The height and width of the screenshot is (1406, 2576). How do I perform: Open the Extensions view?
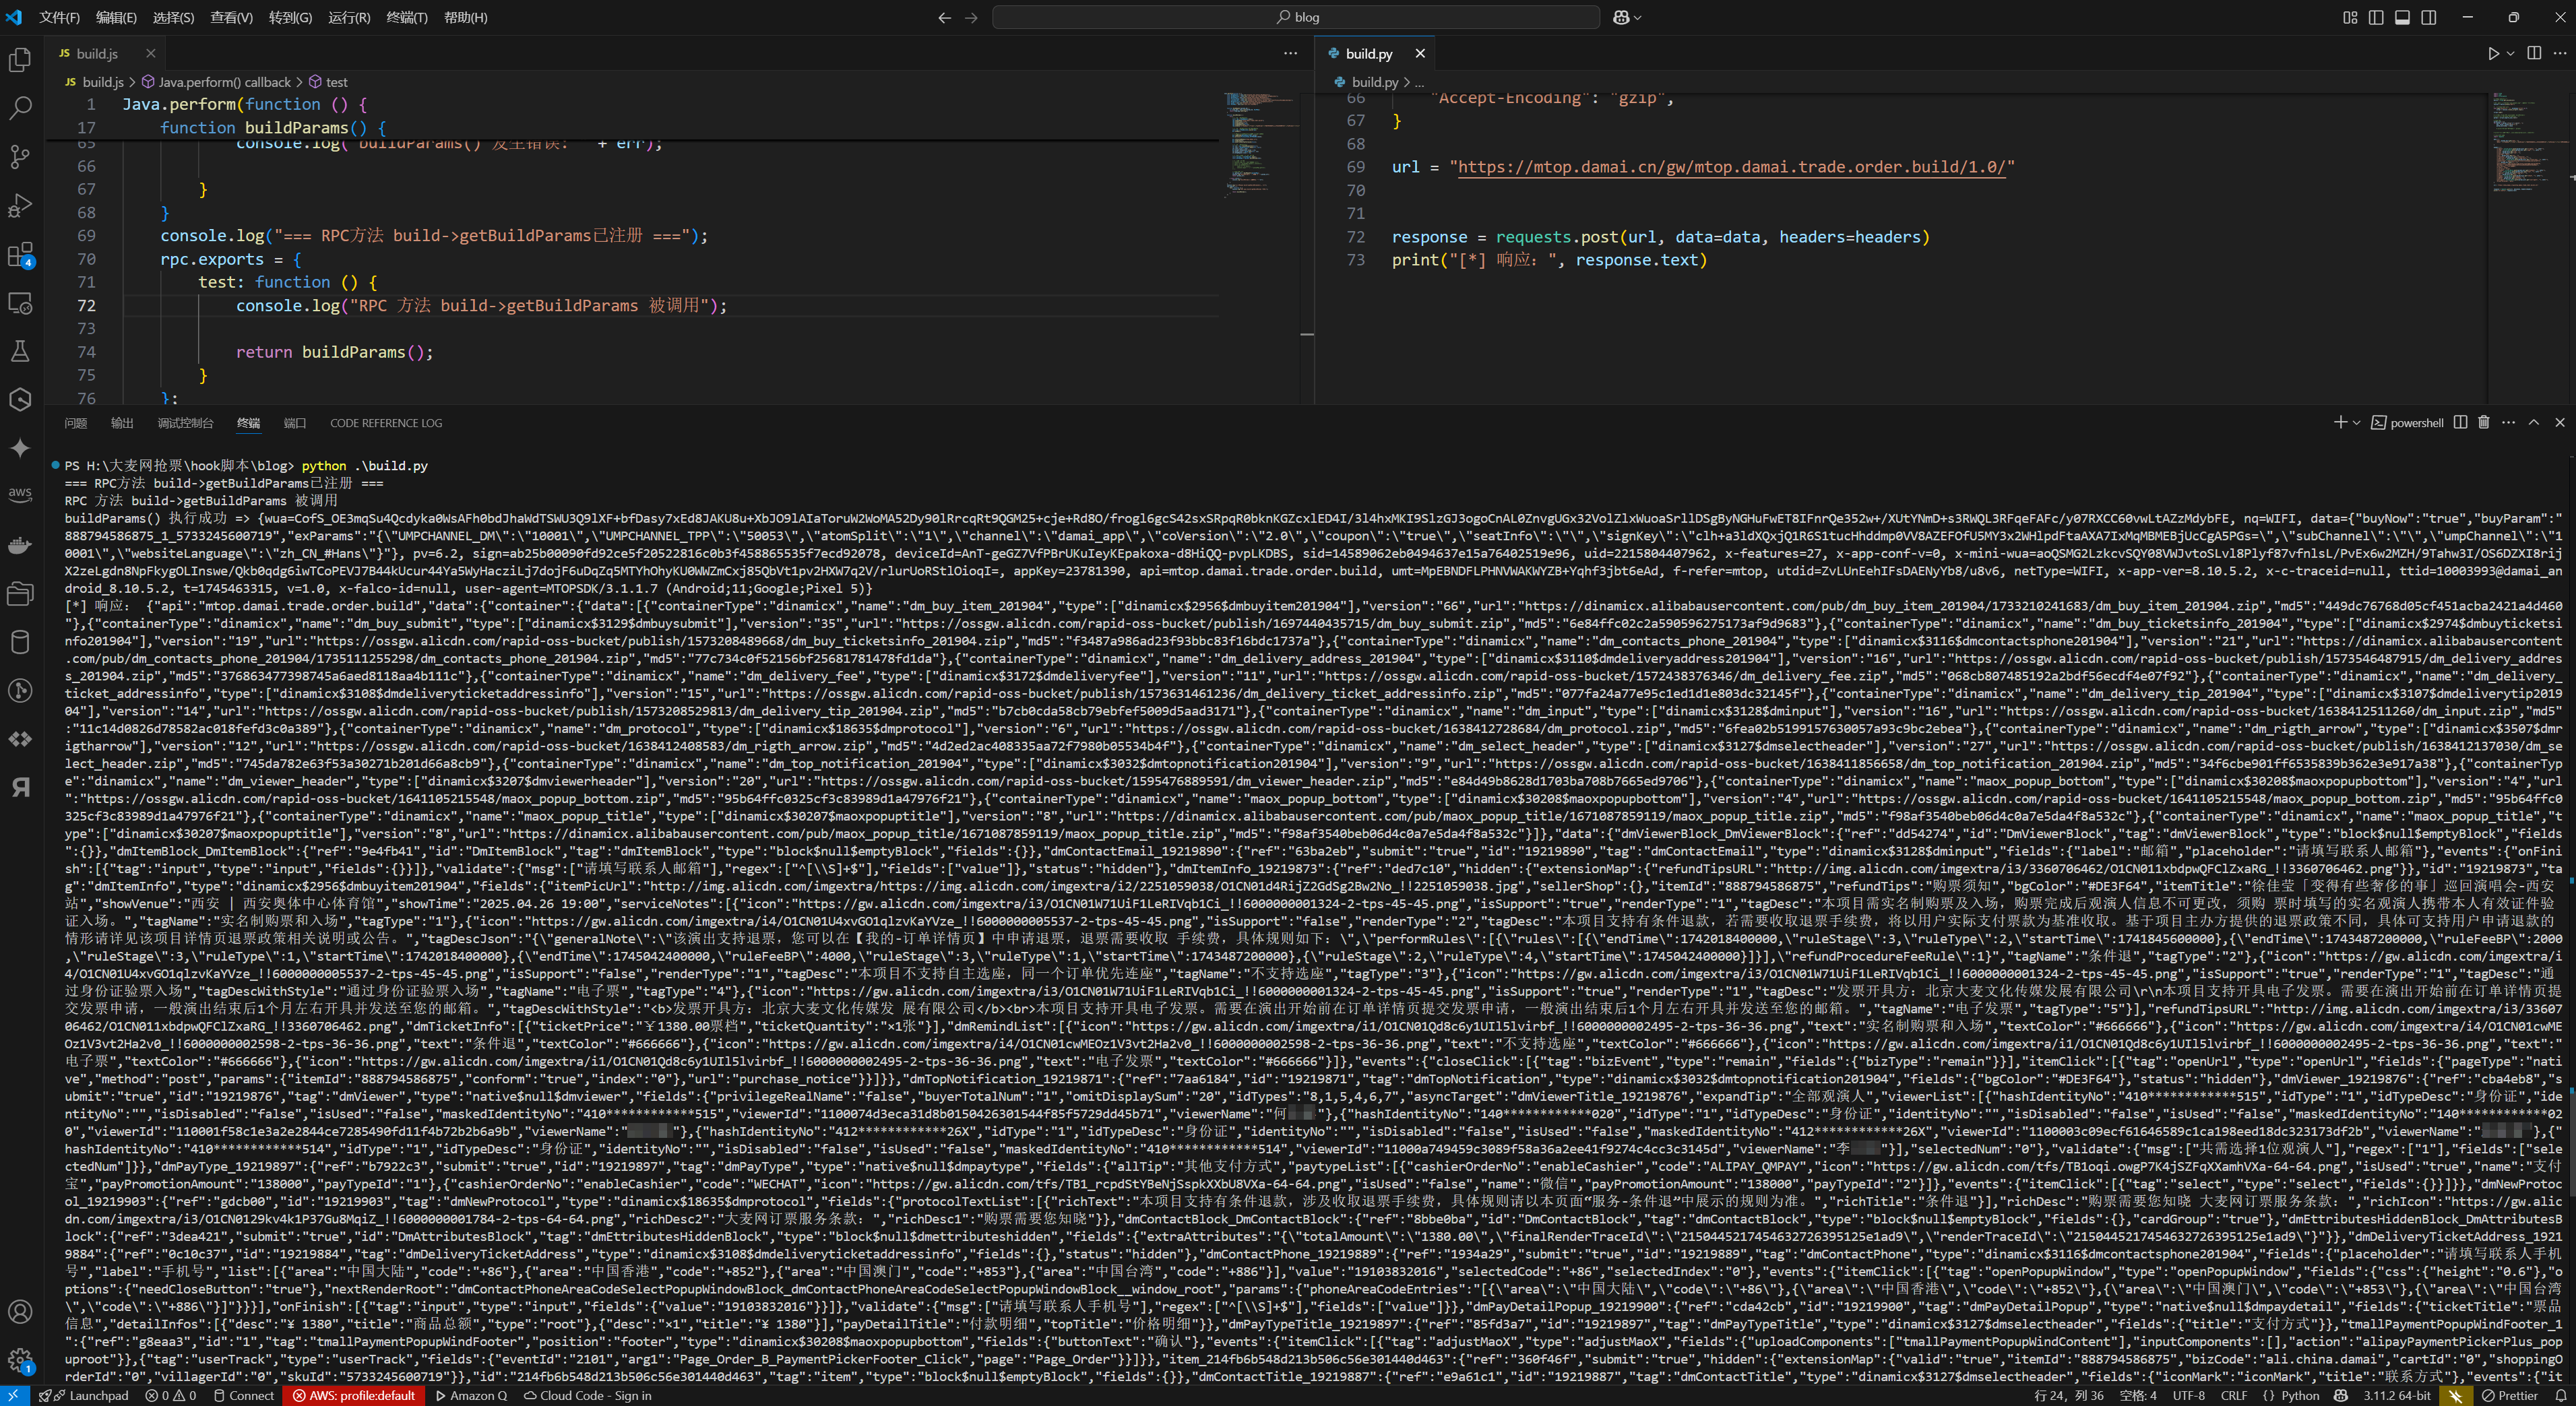coord(20,255)
